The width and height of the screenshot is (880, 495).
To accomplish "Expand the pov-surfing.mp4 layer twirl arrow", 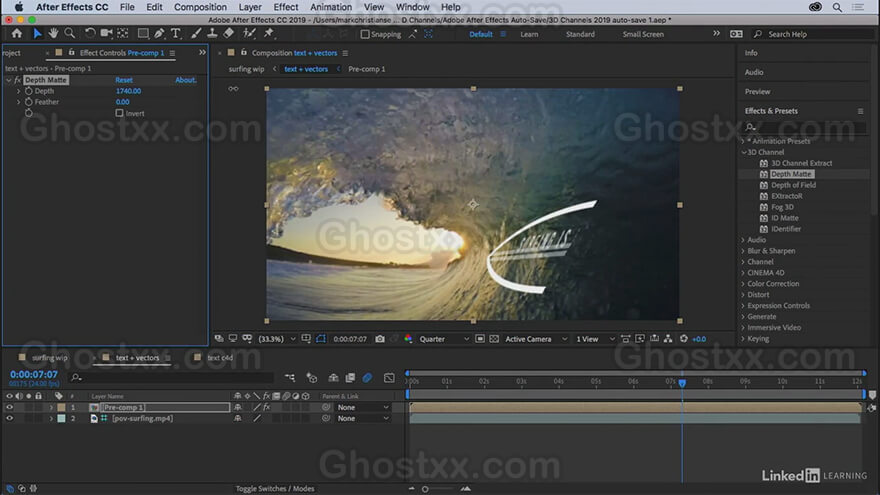I will 51,419.
